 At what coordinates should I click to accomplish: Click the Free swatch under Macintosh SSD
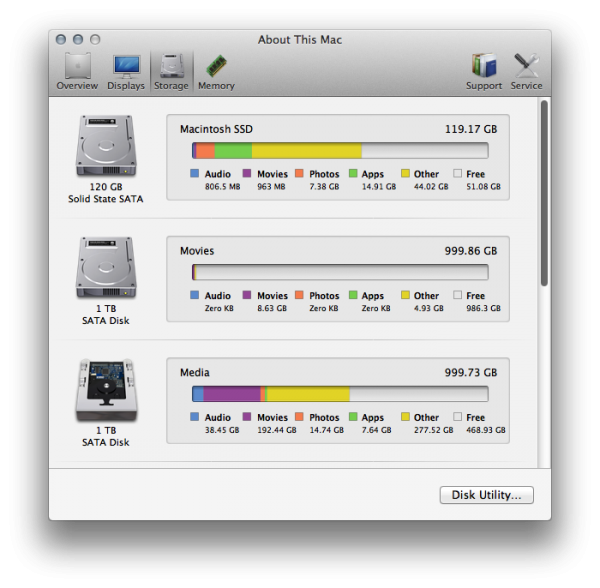click(457, 173)
